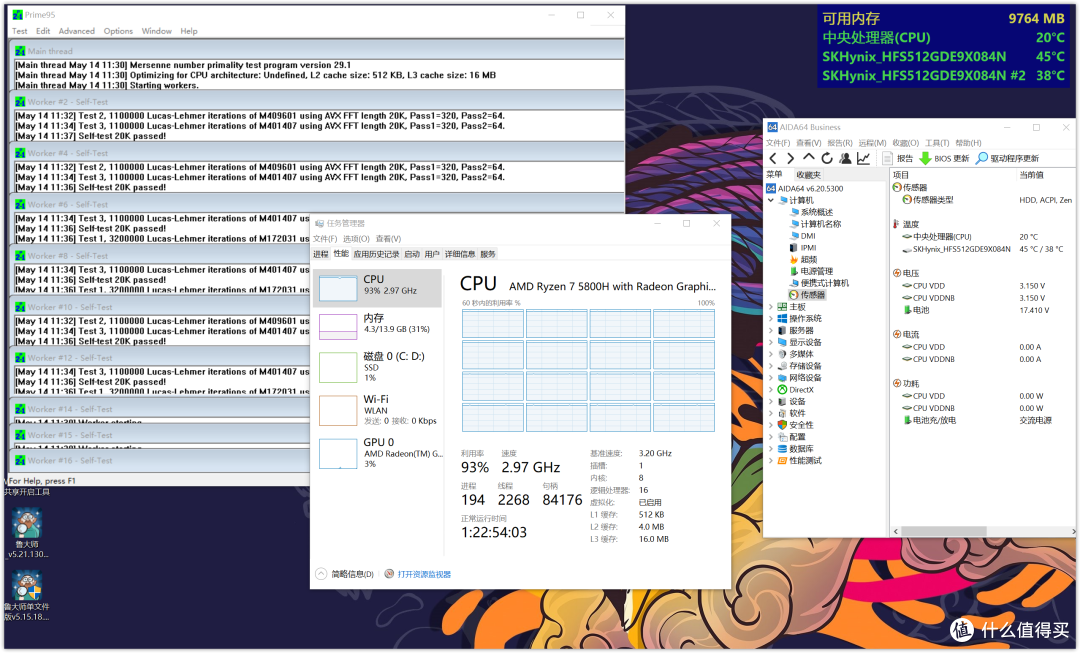Open 工具(T) menu in AIDA64
Screen dimensions: 1080x653
click(x=937, y=143)
